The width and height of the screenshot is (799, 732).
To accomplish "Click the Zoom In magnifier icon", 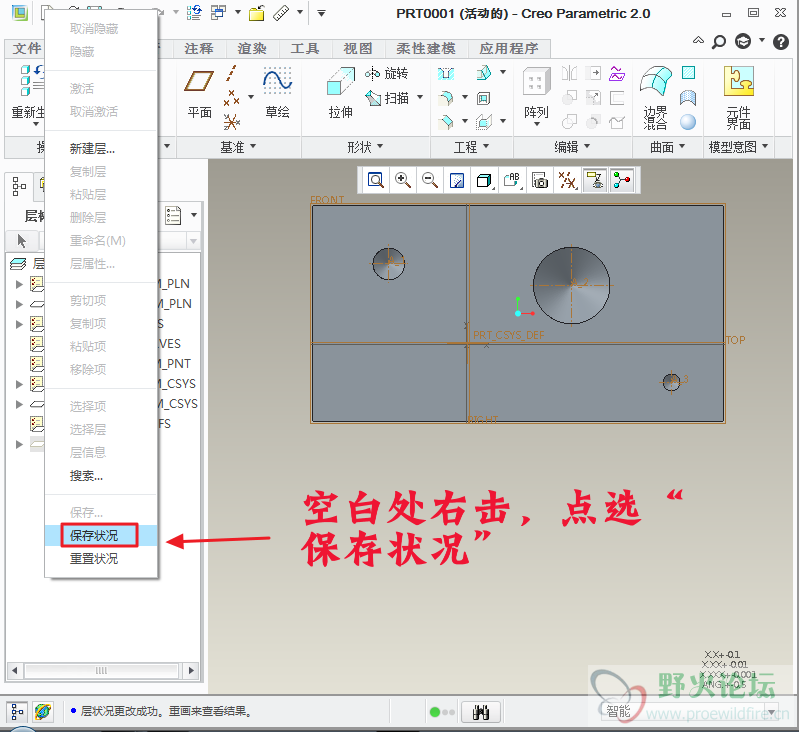I will point(403,180).
